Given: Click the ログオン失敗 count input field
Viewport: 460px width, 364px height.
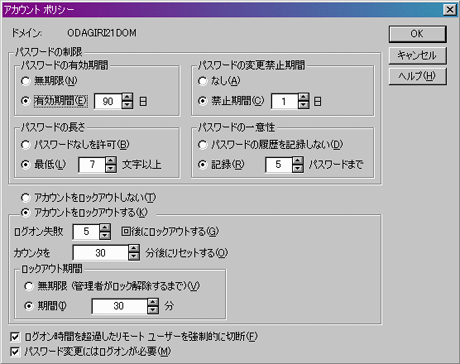Looking at the screenshot, I should click(86, 231).
